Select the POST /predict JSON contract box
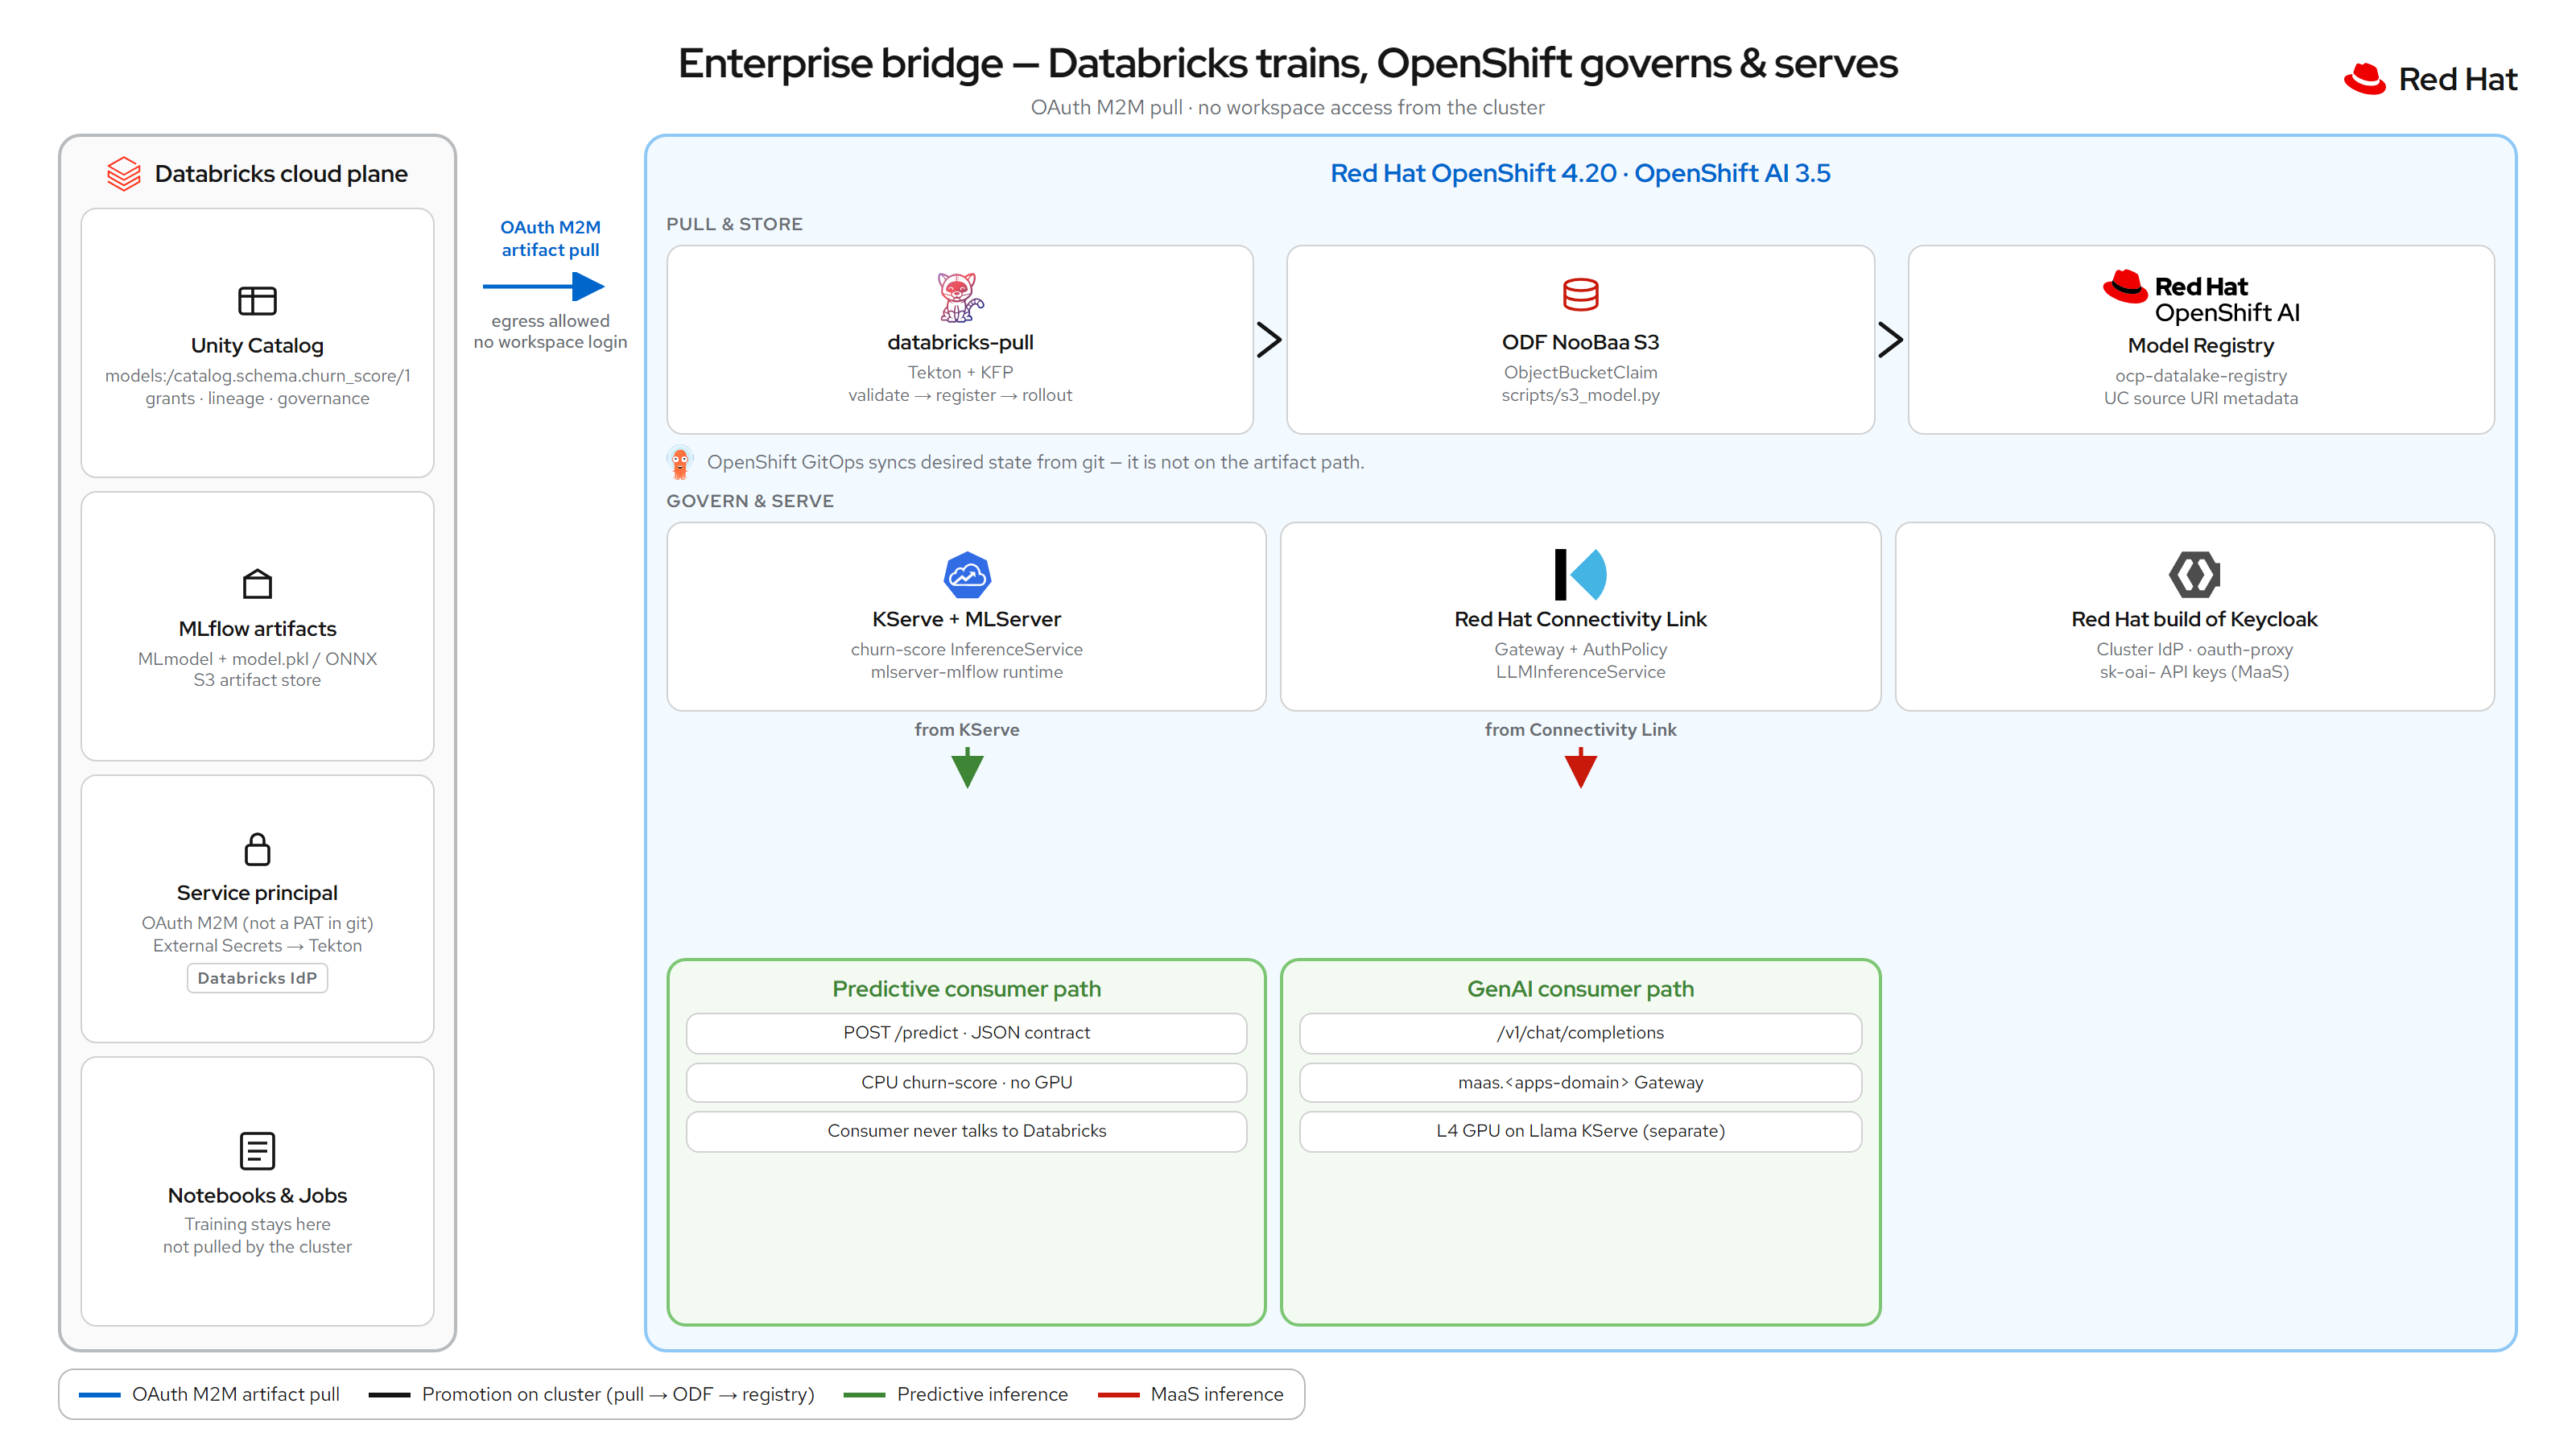The height and width of the screenshot is (1449, 2576). point(966,1033)
